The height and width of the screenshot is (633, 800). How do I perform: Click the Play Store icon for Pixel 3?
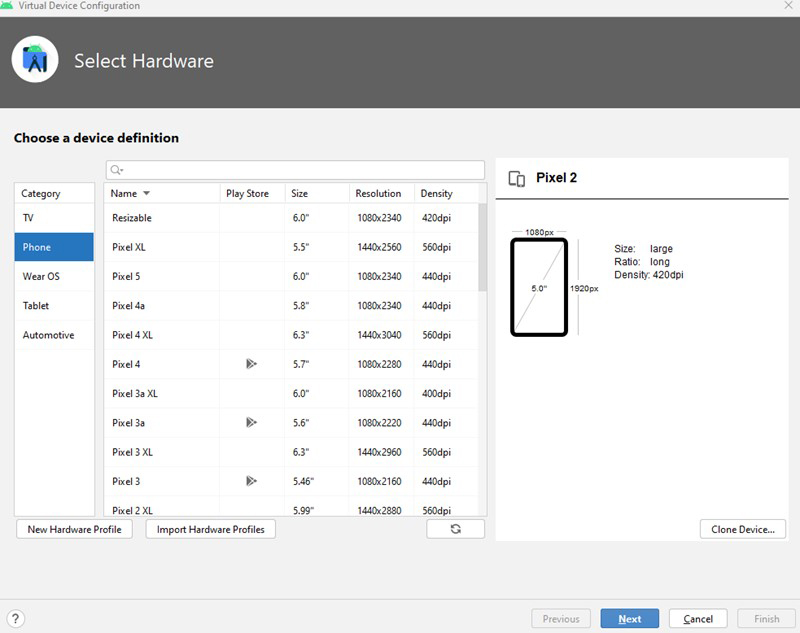coord(251,481)
